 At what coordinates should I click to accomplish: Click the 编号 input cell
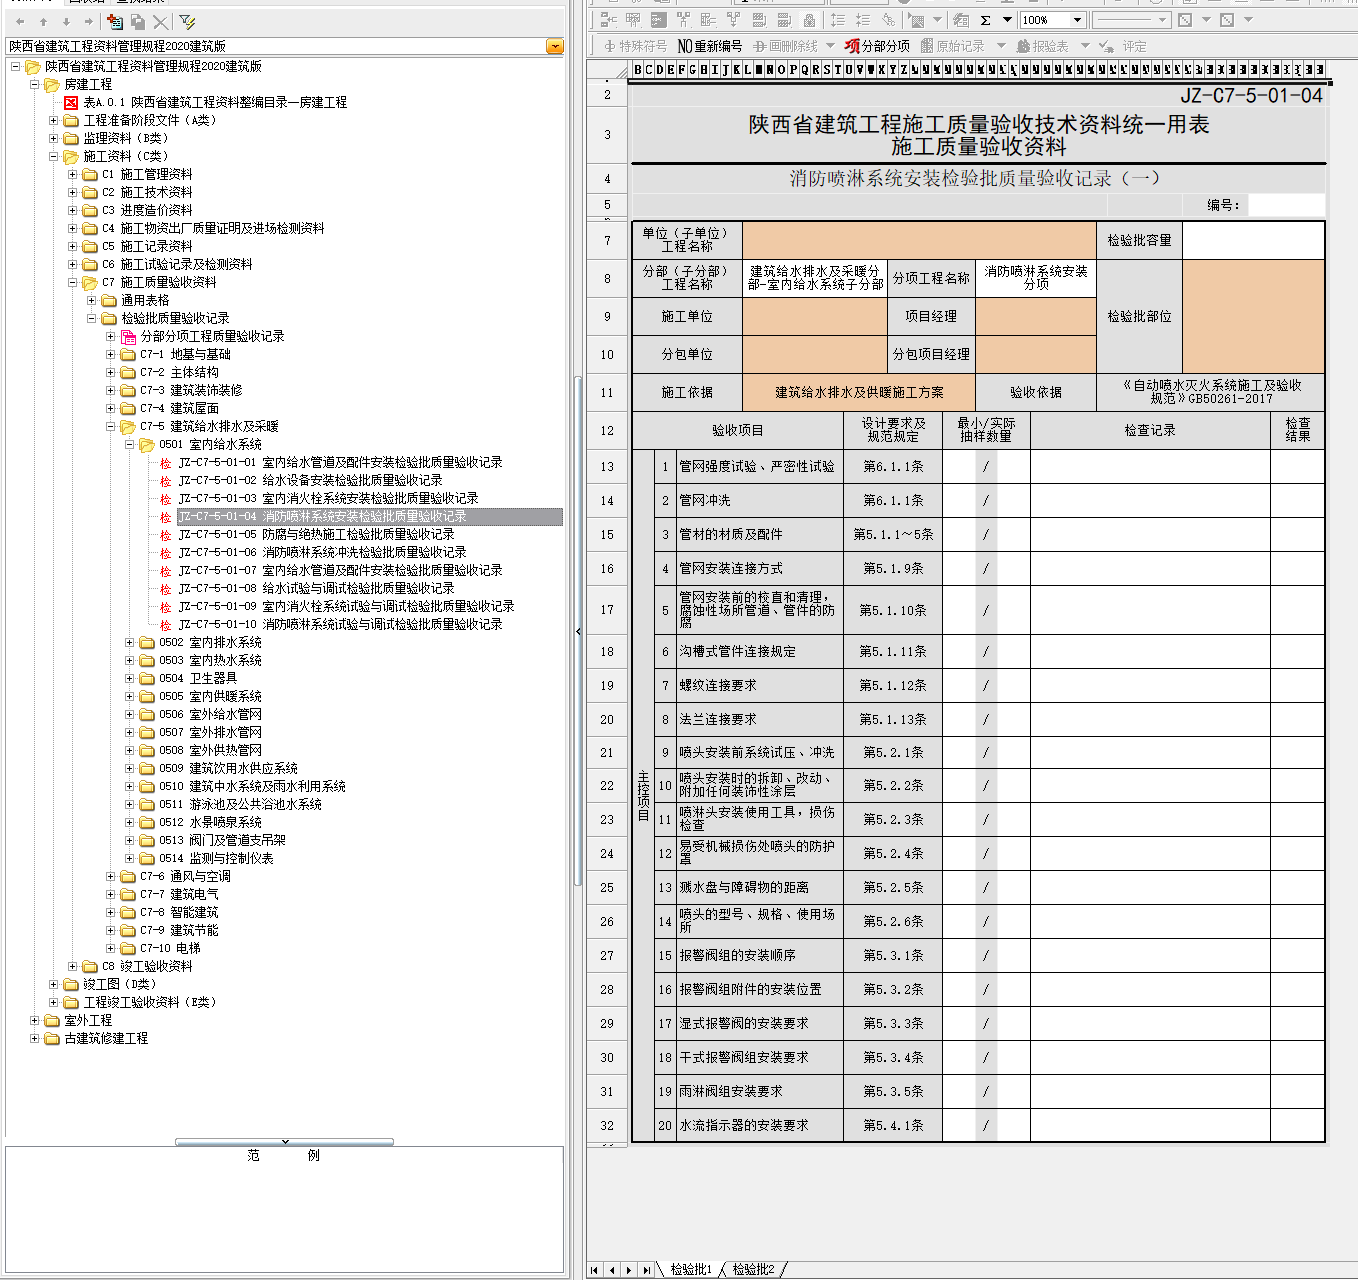pos(1286,205)
